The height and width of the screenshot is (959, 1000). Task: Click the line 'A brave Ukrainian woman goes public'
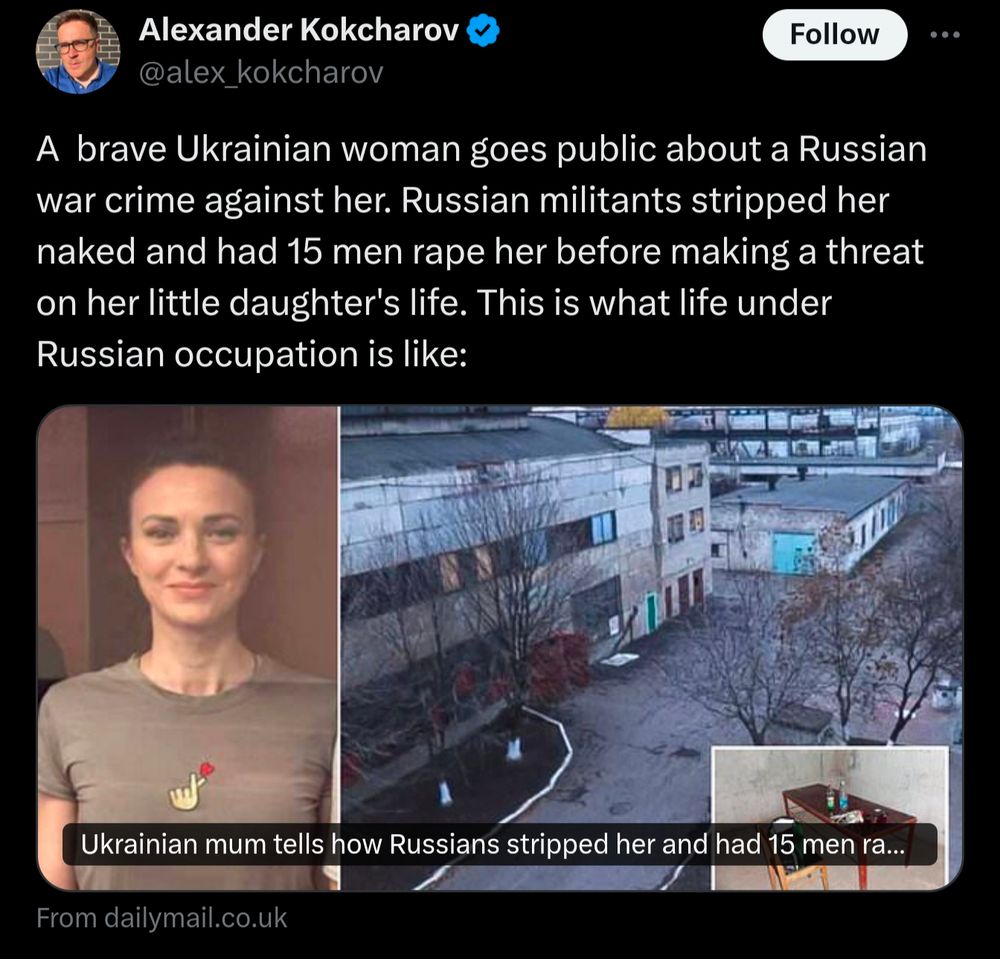tap(482, 149)
